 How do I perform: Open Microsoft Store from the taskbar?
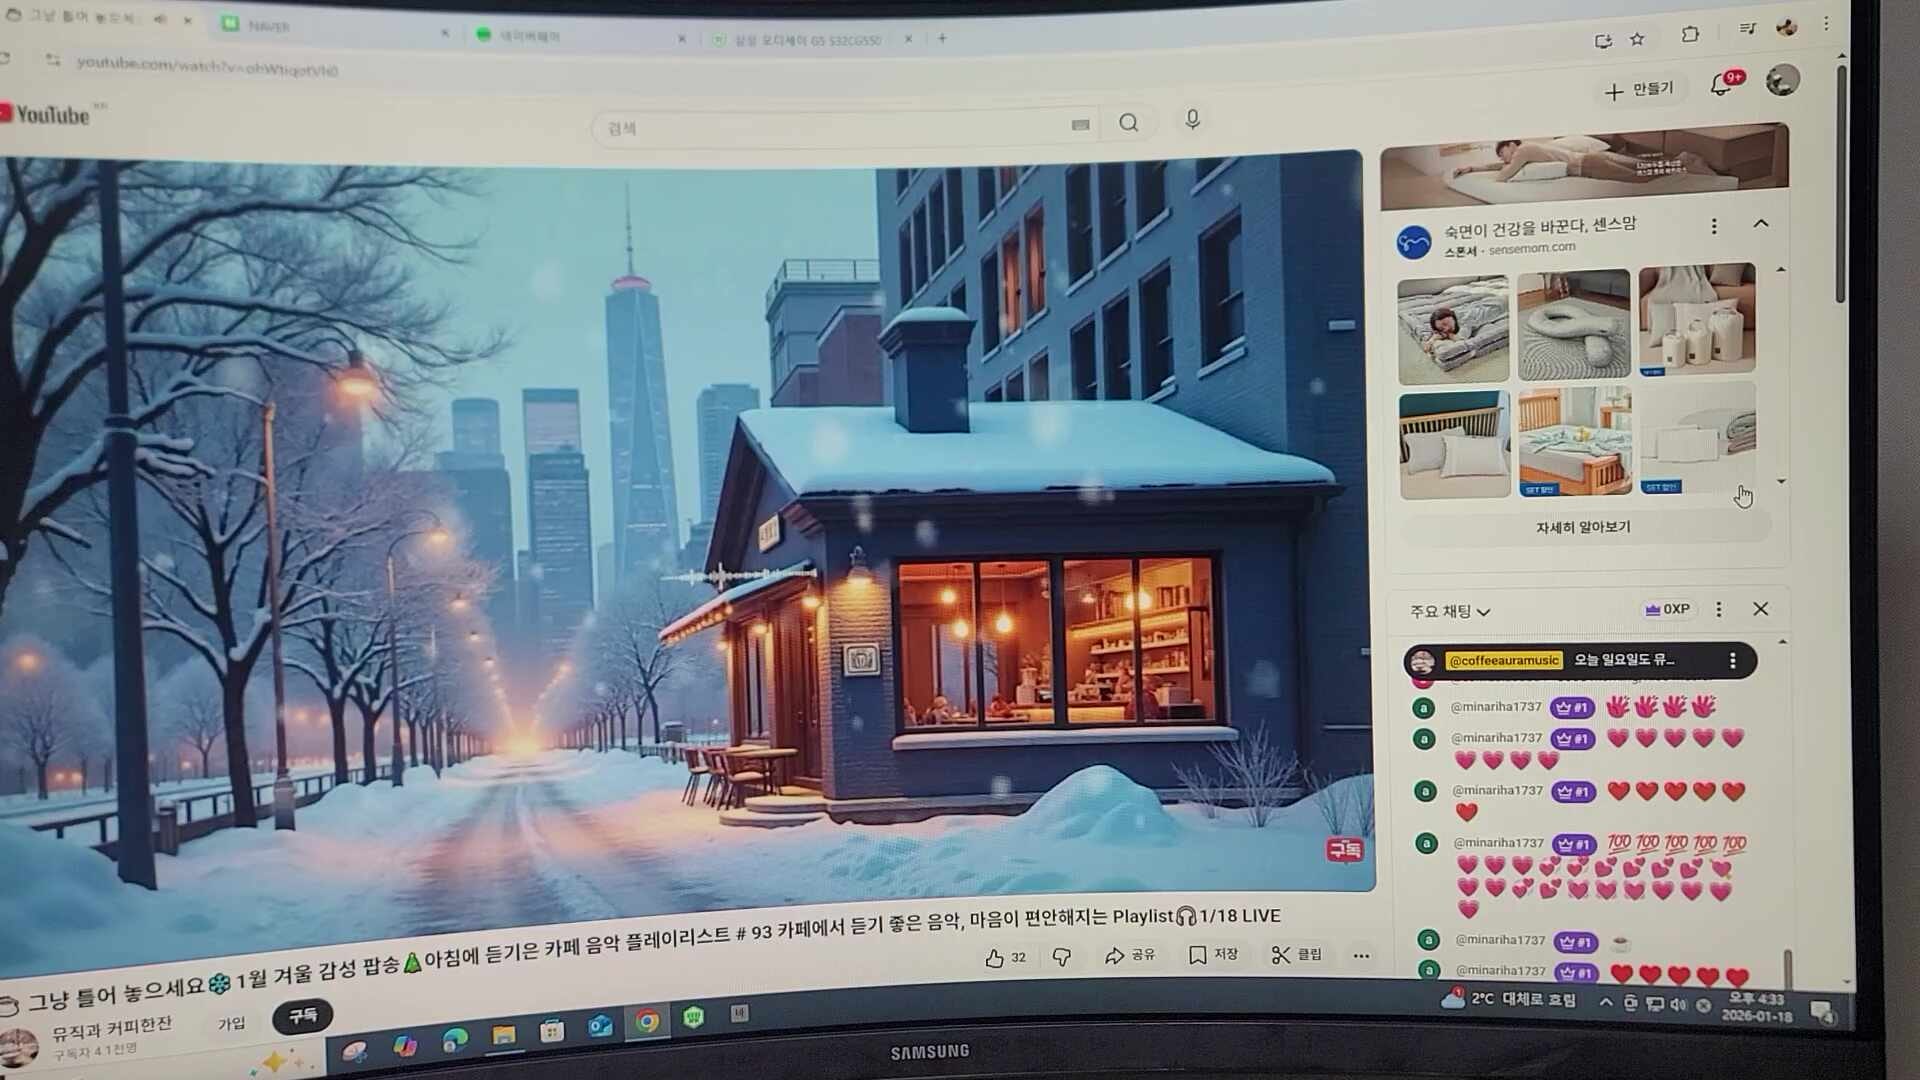[552, 1030]
